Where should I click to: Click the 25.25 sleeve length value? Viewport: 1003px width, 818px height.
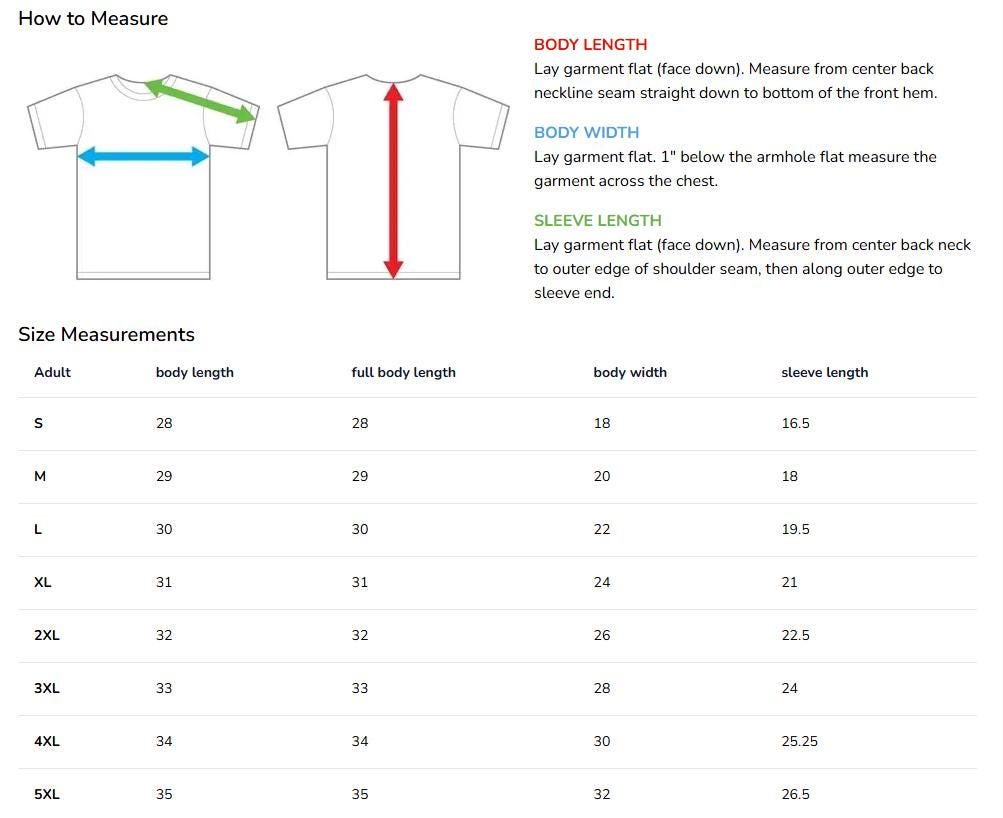(800, 742)
